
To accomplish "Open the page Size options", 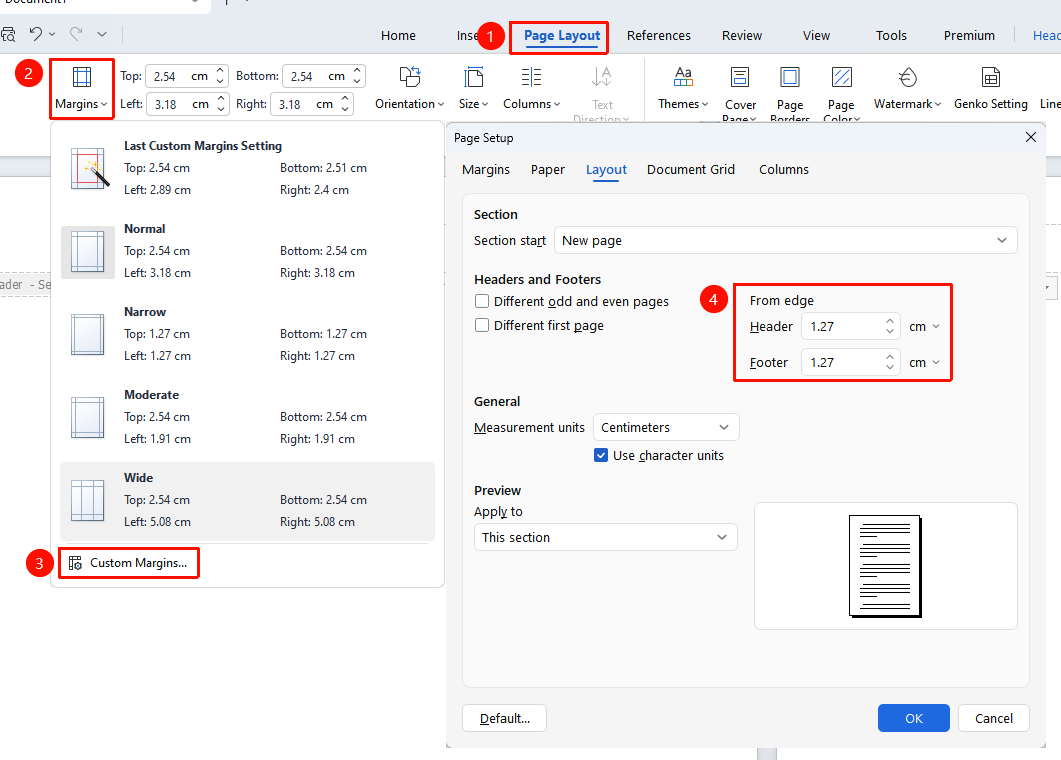I will tap(473, 89).
